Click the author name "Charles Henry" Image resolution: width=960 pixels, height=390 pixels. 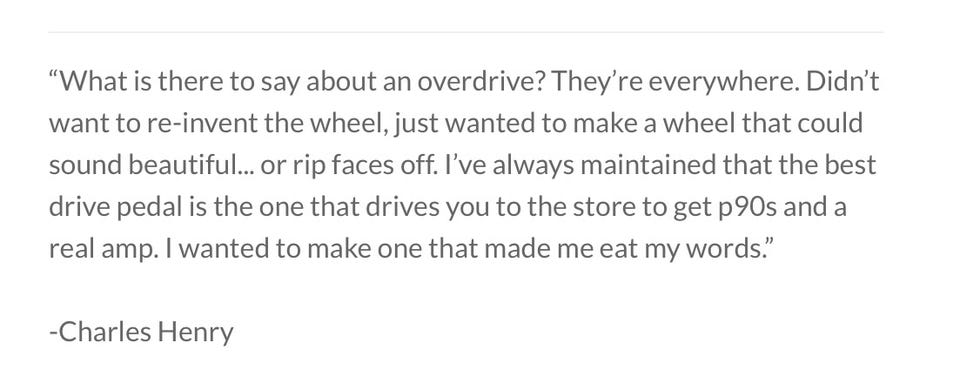click(x=145, y=334)
